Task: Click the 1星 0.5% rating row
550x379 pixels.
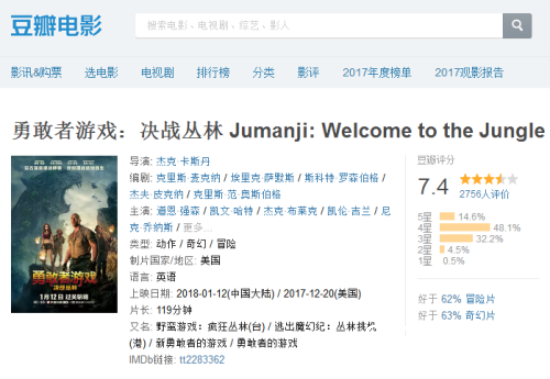Action: (441, 261)
